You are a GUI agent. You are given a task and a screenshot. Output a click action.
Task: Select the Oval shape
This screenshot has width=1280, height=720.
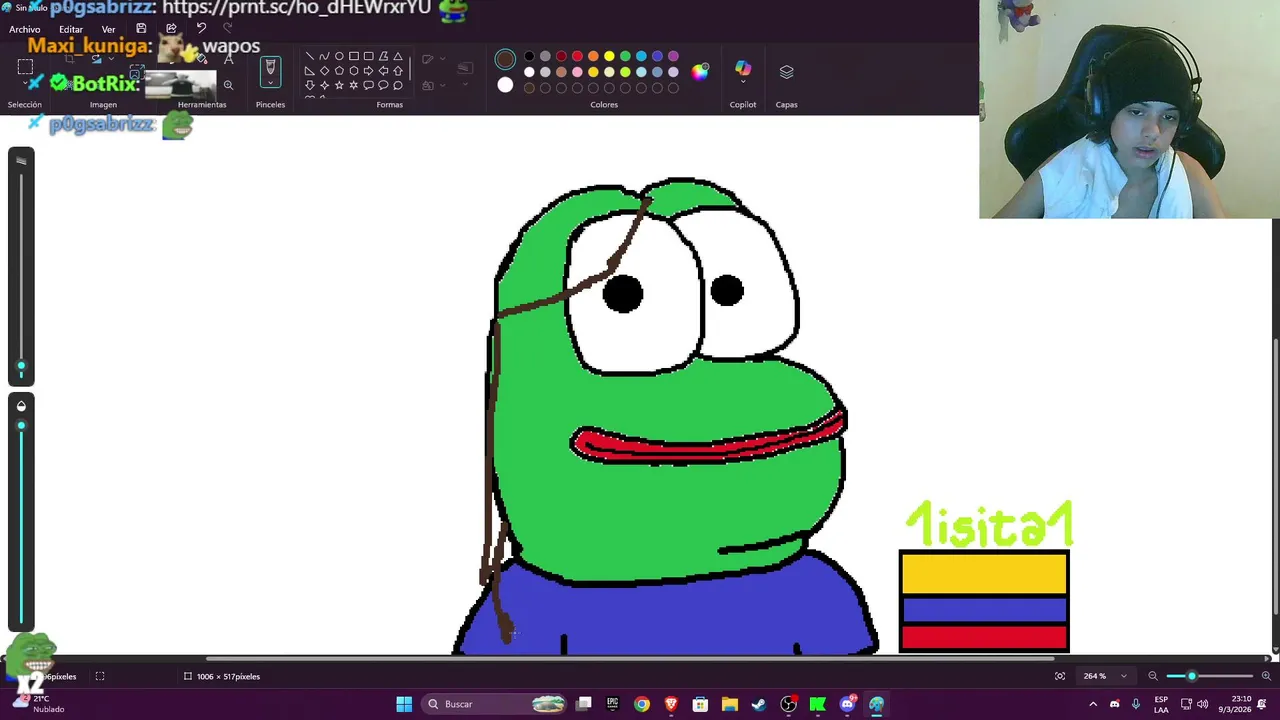pos(339,56)
